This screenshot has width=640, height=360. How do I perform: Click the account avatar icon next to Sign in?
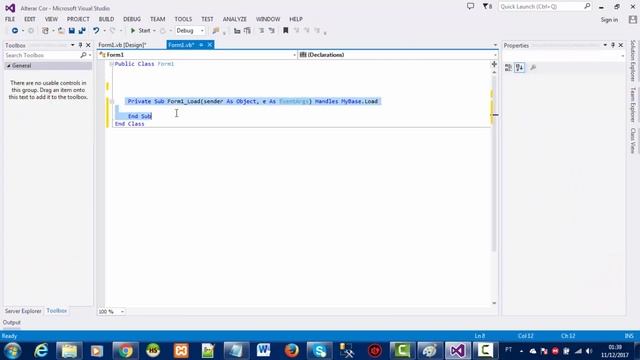(x=633, y=20)
